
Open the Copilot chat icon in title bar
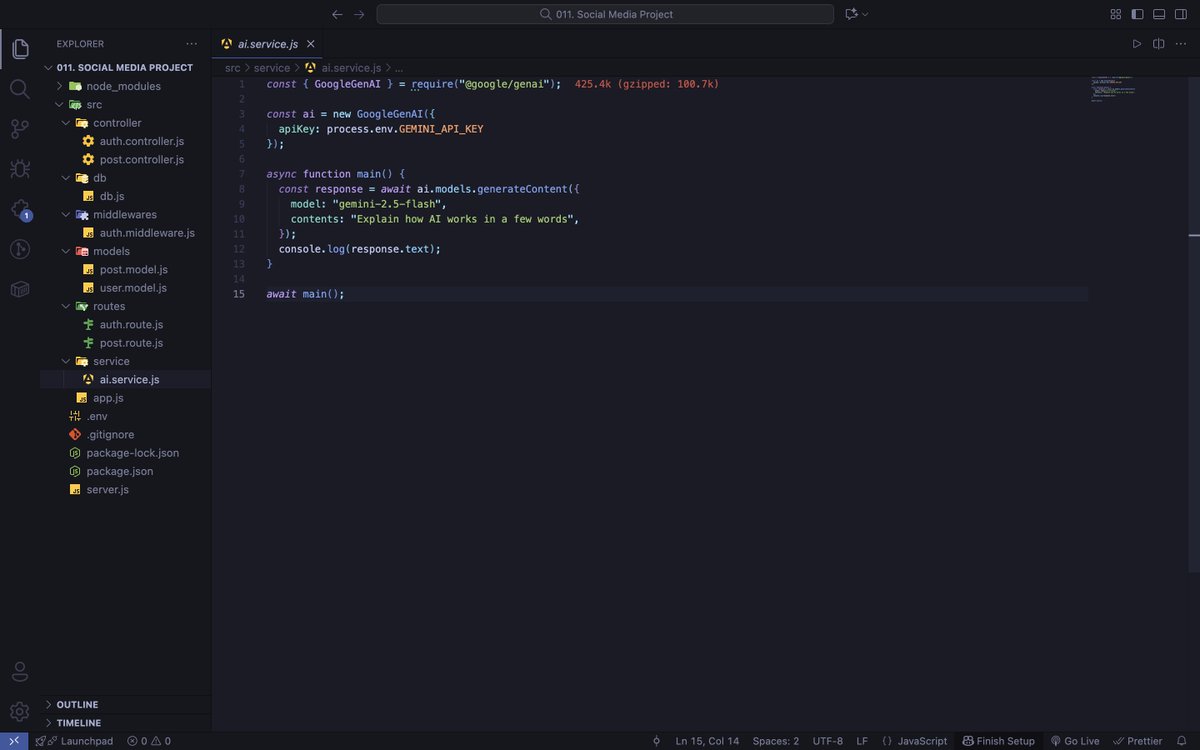click(x=852, y=14)
